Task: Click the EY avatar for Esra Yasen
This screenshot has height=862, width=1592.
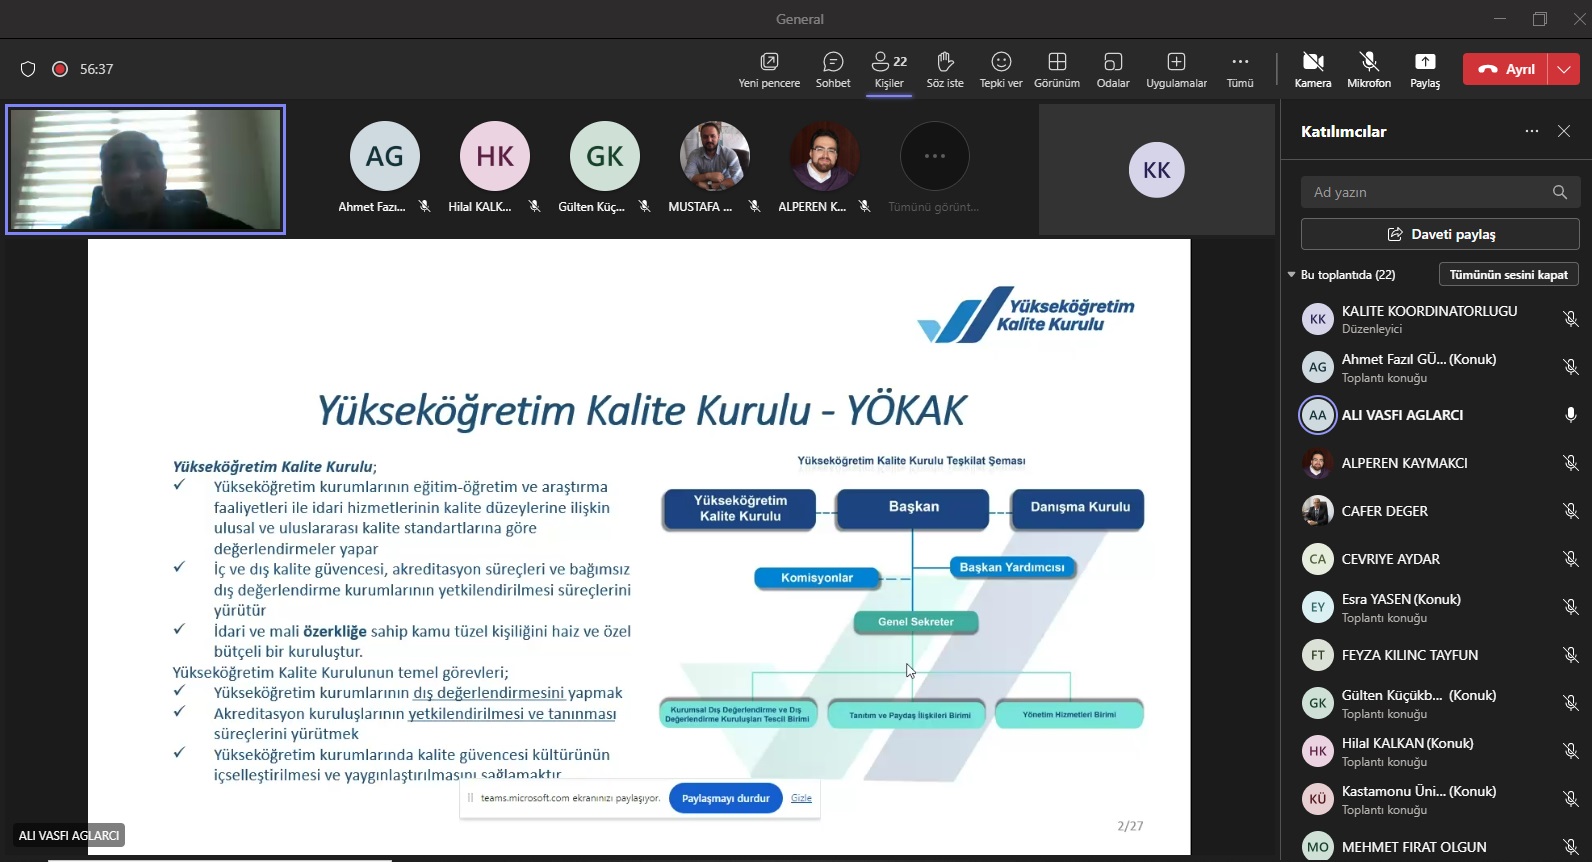Action: click(1318, 607)
